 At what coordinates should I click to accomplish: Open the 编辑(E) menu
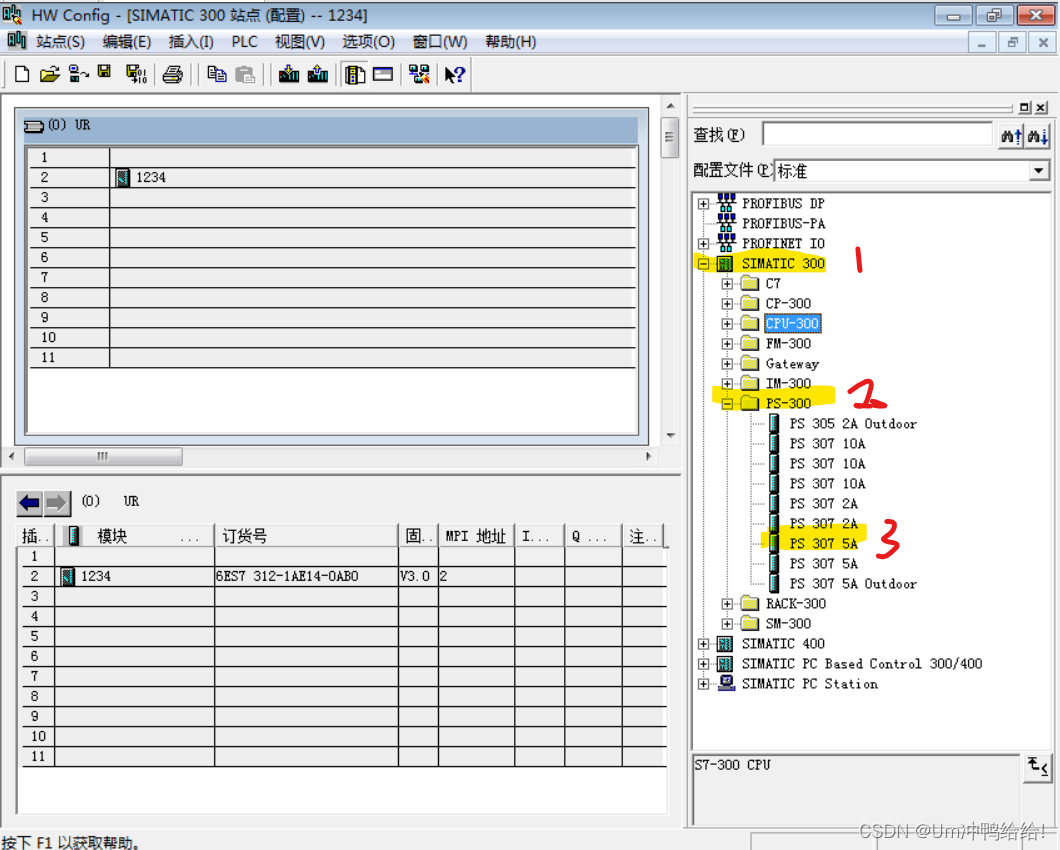pyautogui.click(x=126, y=42)
